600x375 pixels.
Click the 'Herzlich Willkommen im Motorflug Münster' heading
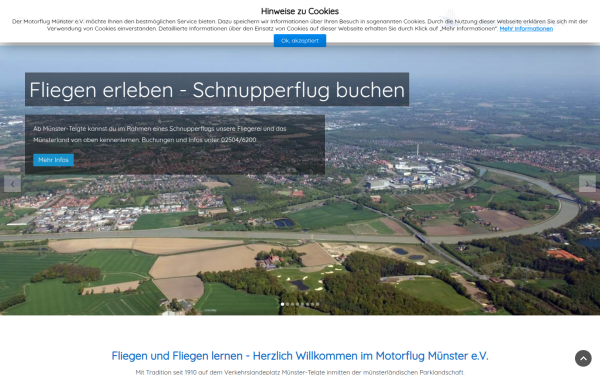pos(300,356)
